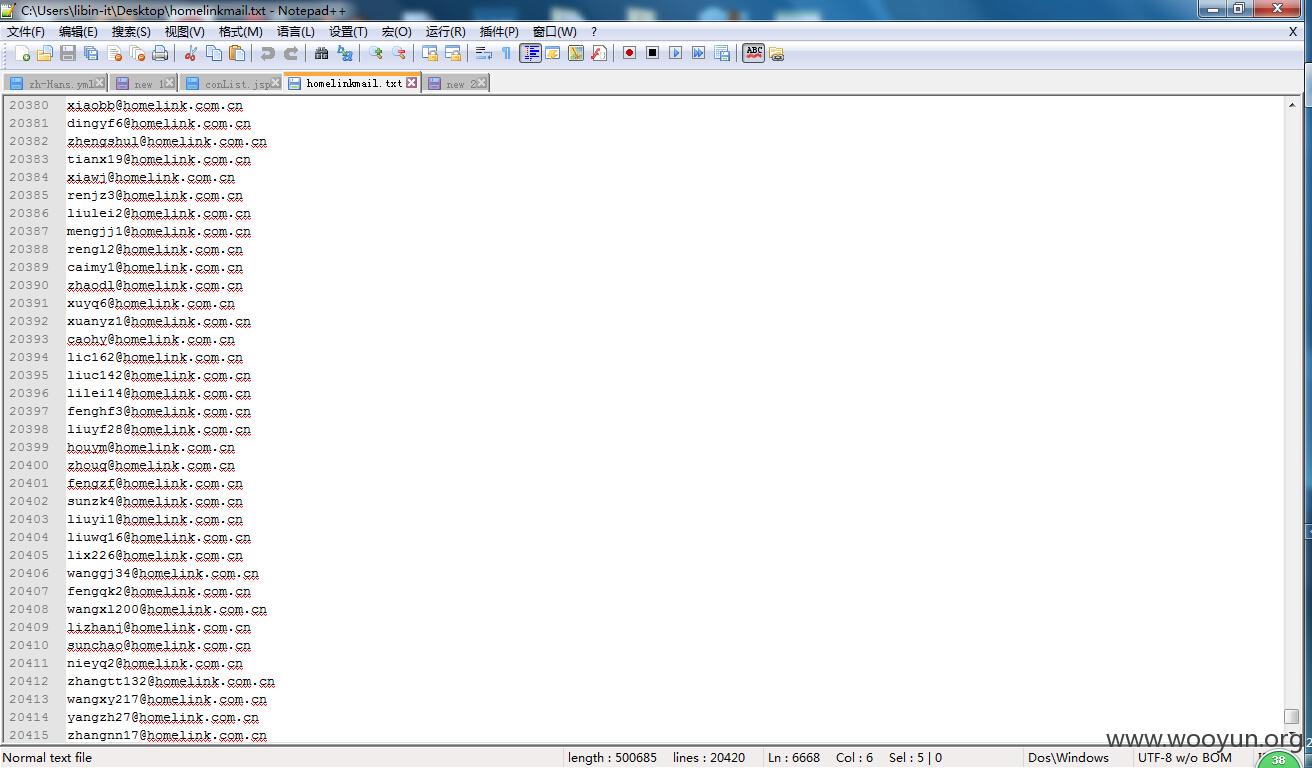1312x768 pixels.
Task: Toggle the word wrap toolbar icon
Action: [484, 53]
